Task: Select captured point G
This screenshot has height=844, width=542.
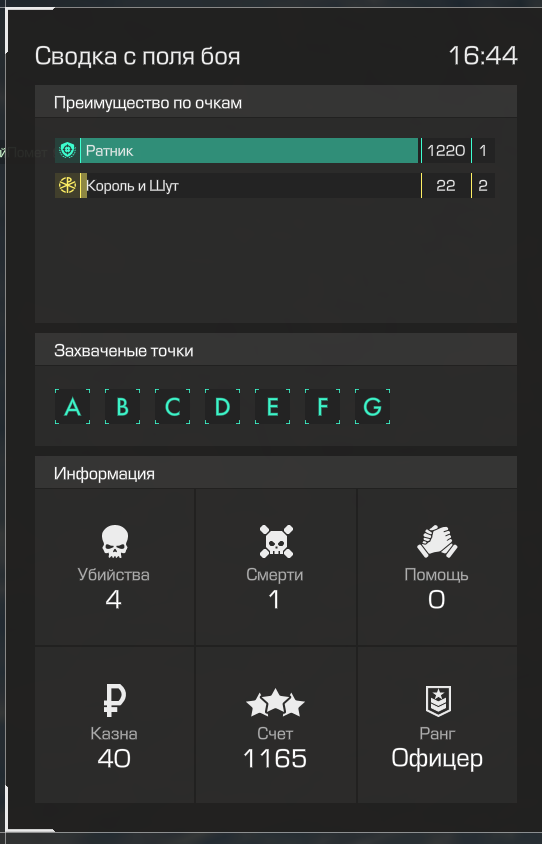Action: (372, 406)
